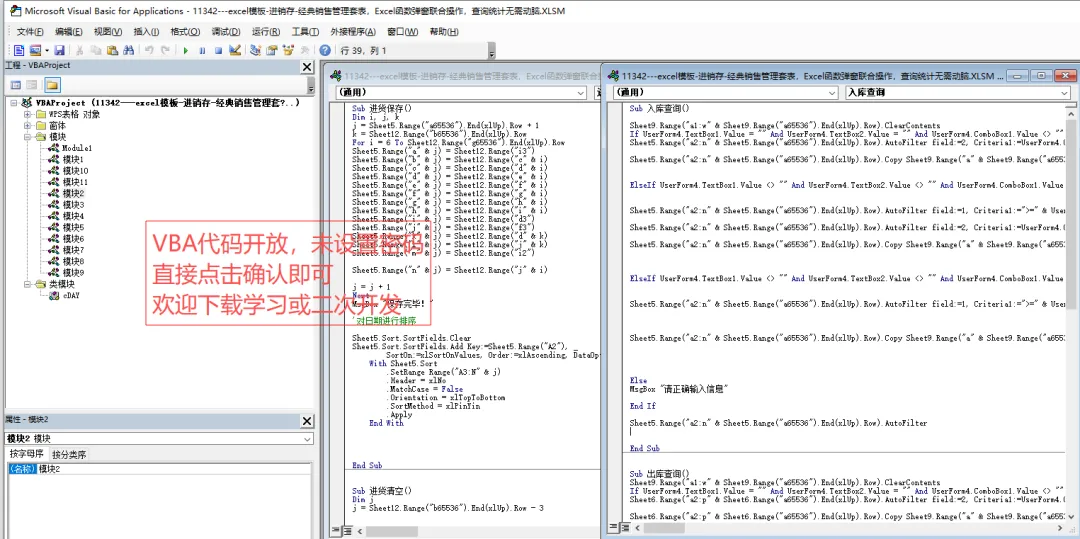1080x539 pixels.
Task: Select 模块5 in the project tree
Action: [73, 227]
